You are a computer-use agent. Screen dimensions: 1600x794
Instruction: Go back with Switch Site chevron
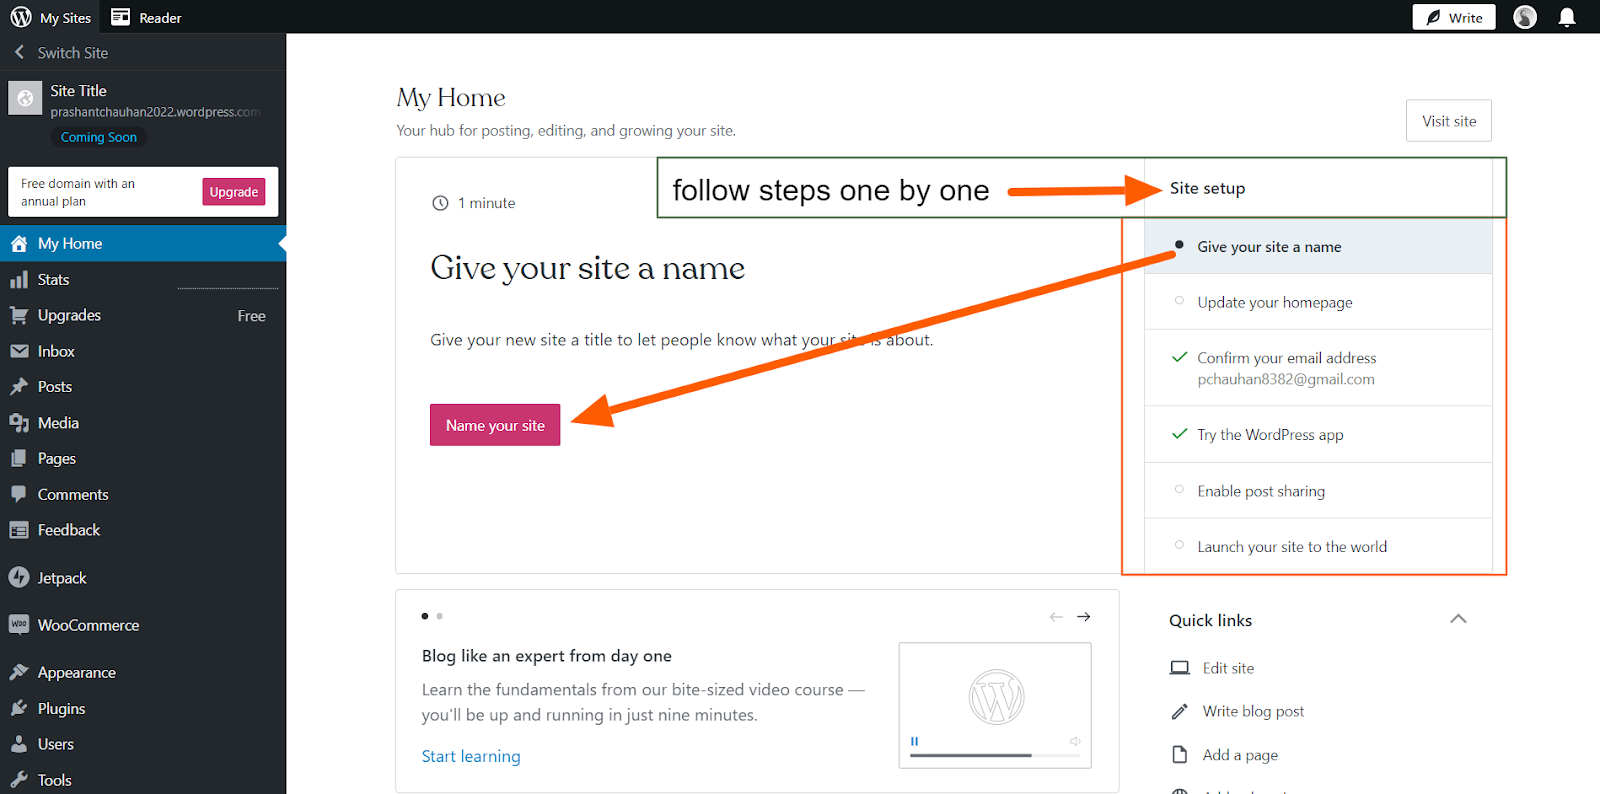[x=19, y=52]
